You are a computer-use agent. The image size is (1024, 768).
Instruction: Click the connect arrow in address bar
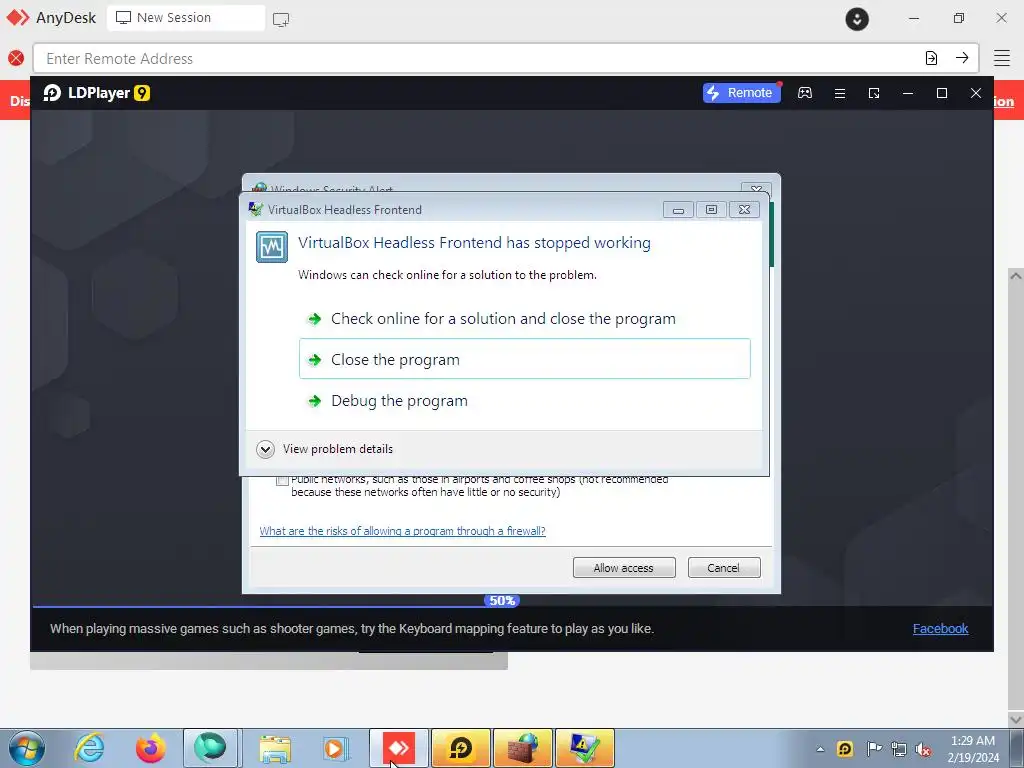(962, 58)
